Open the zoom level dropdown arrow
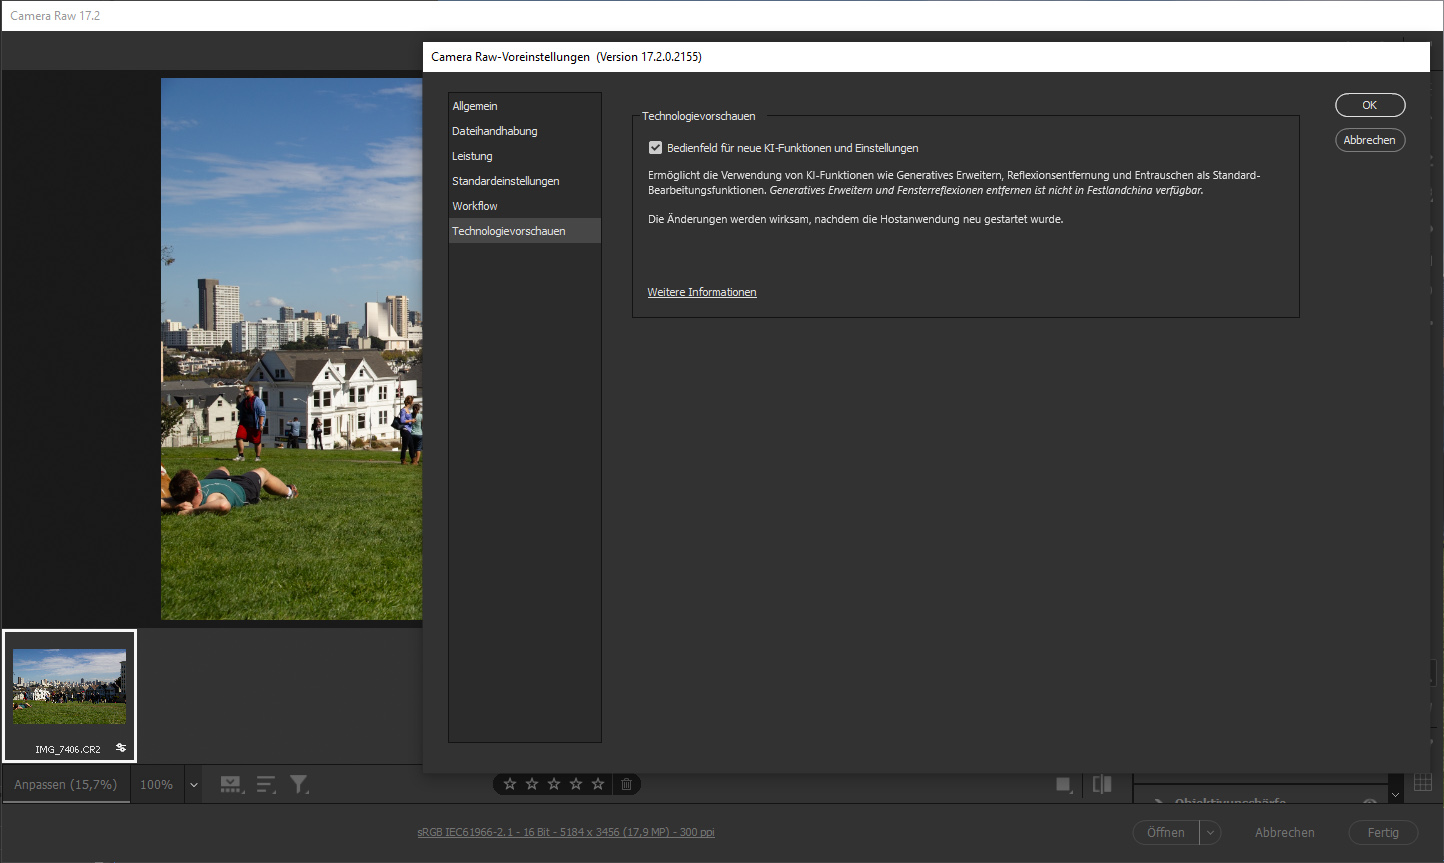 [x=194, y=785]
